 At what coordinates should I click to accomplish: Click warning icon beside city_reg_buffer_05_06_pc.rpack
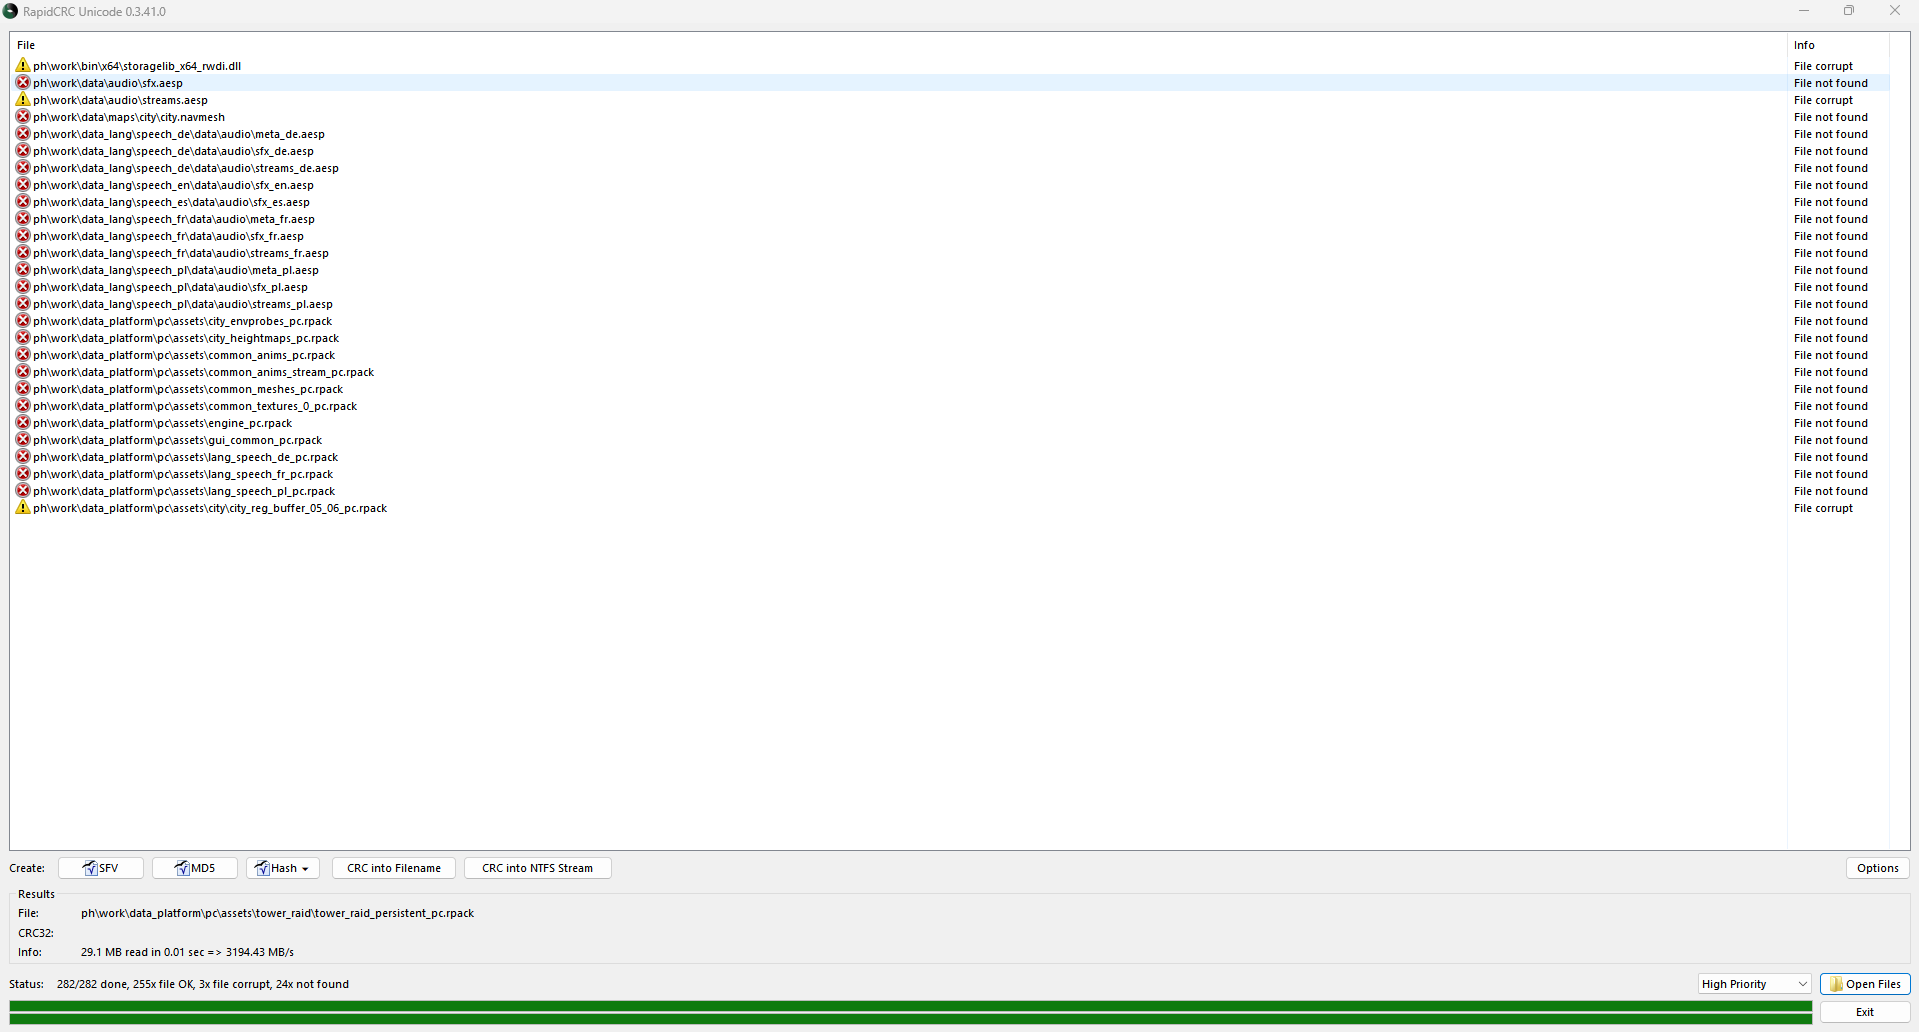coord(23,508)
